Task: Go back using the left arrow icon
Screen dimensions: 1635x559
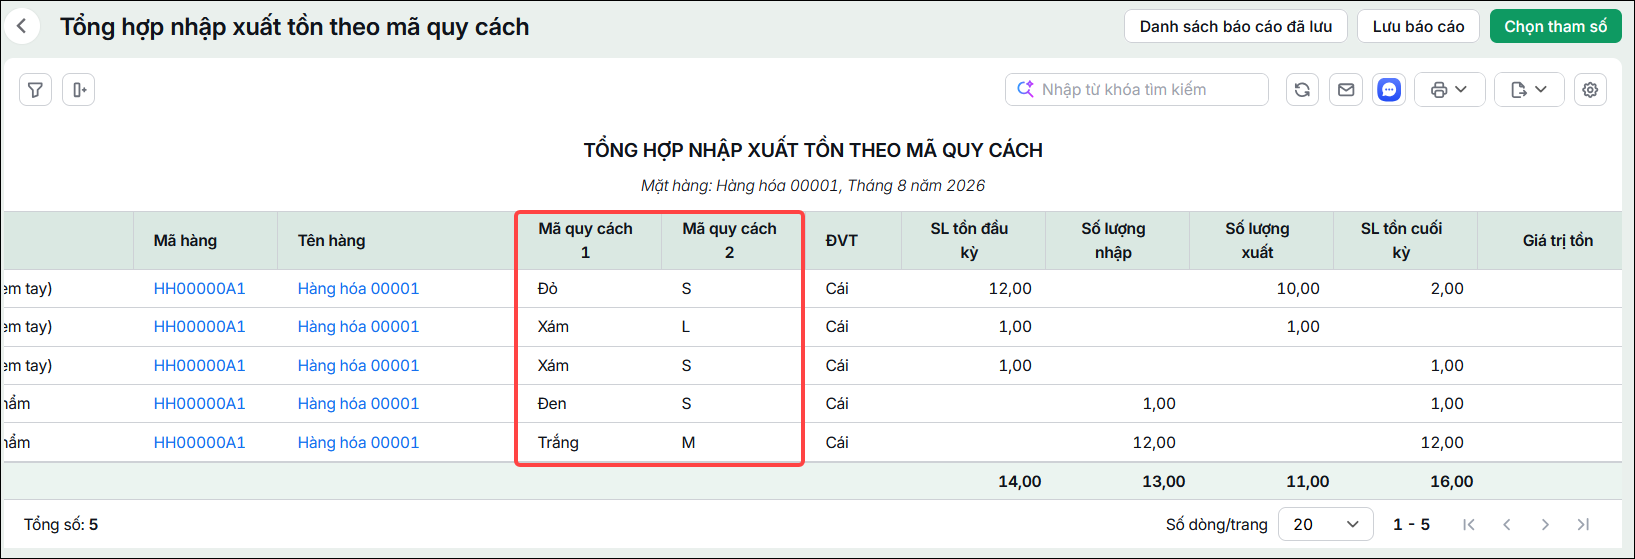Action: click(x=22, y=27)
